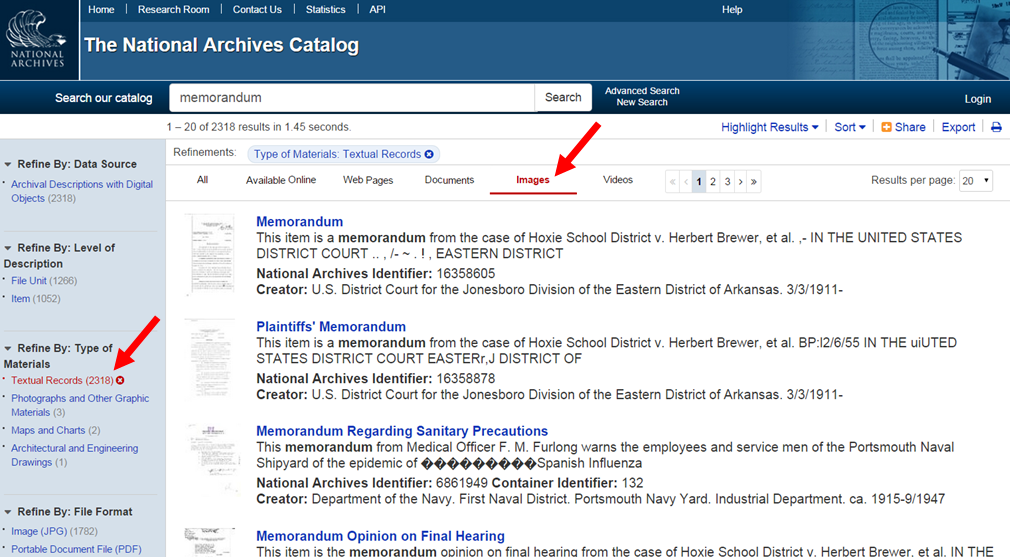This screenshot has height=557, width=1010.
Task: Collapse the Refine By: File Format section
Action: (x=8, y=512)
